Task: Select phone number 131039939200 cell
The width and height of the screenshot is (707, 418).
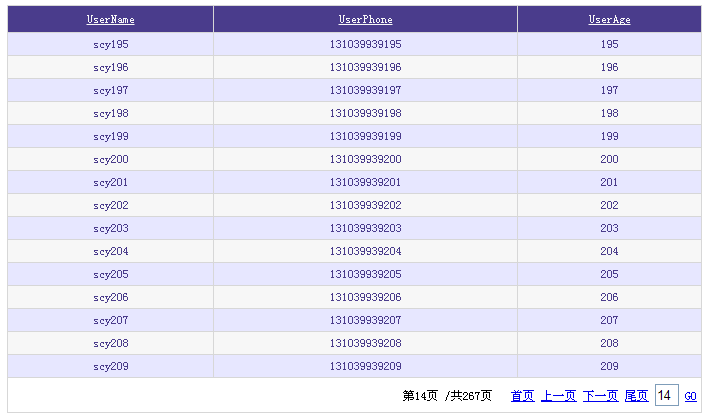Action: [365, 159]
